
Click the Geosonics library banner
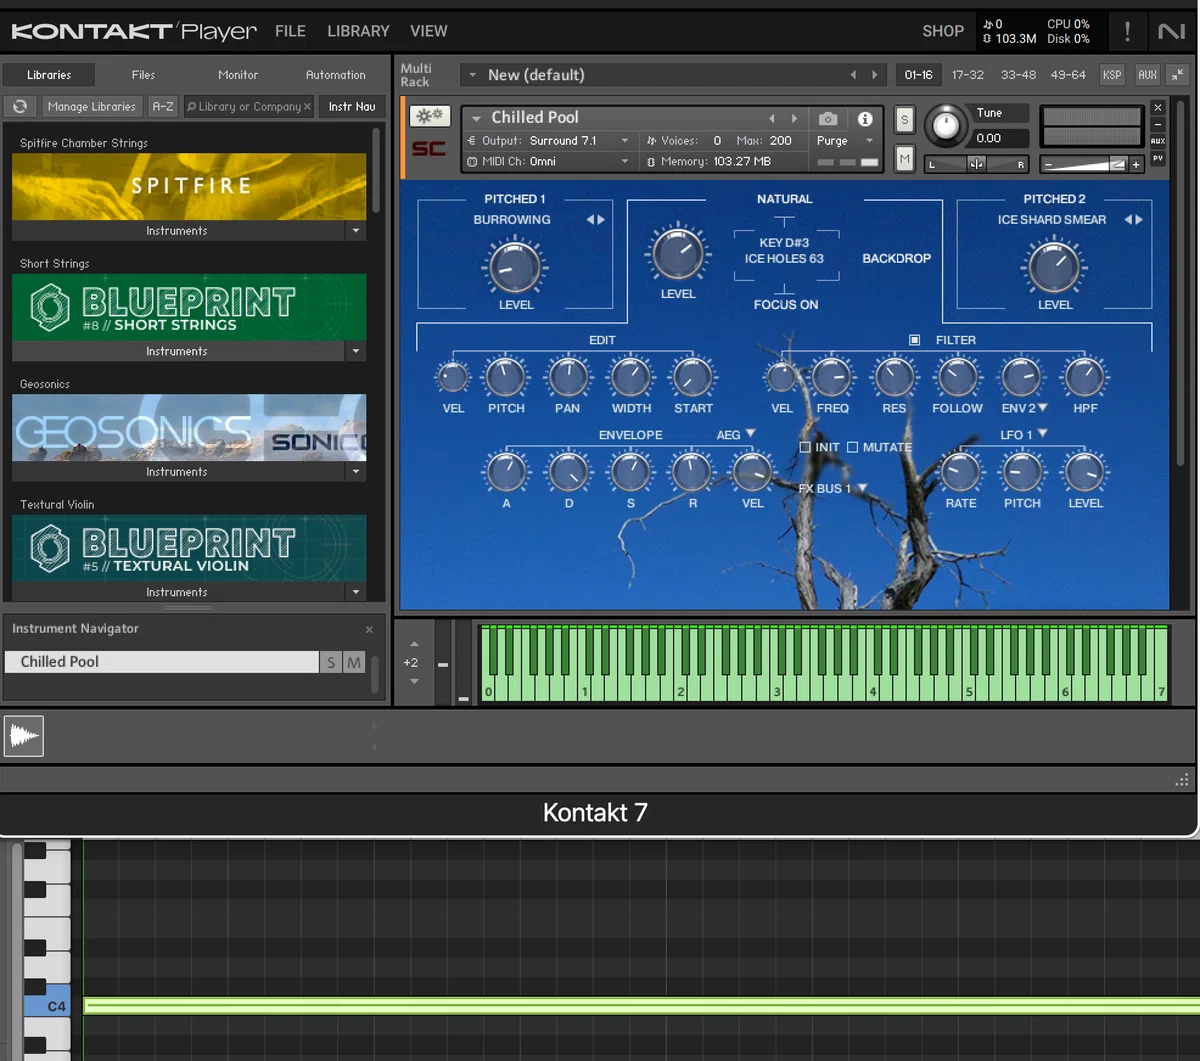189,428
